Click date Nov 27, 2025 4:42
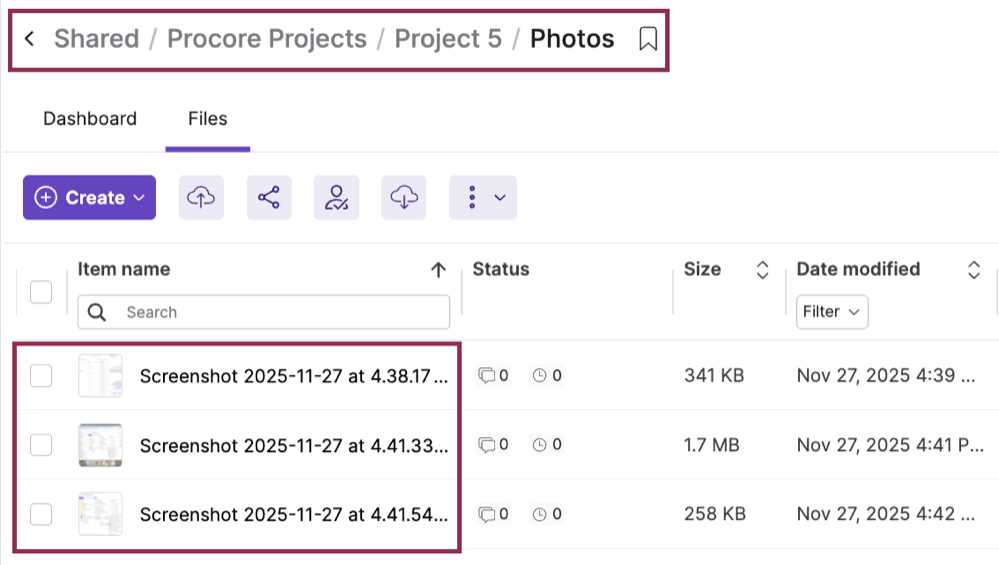999x565 pixels. [x=886, y=514]
